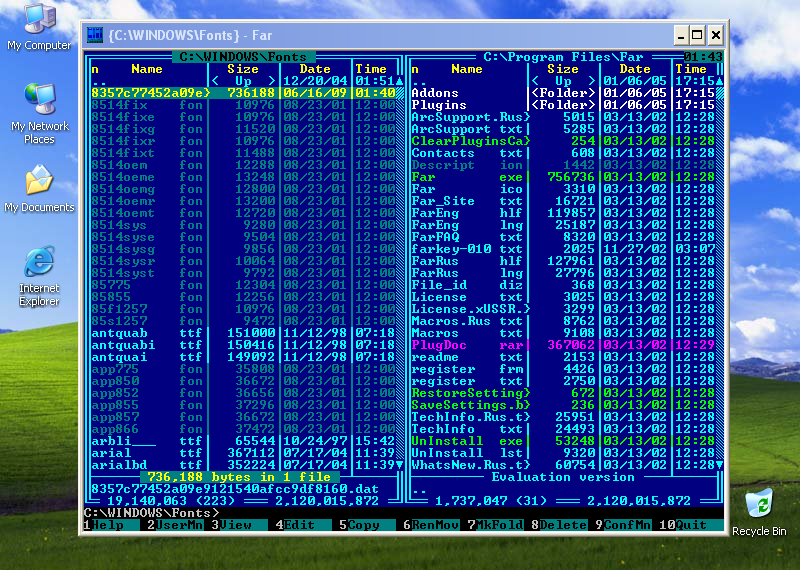Select Macros txt file

pyautogui.click(x=563, y=333)
